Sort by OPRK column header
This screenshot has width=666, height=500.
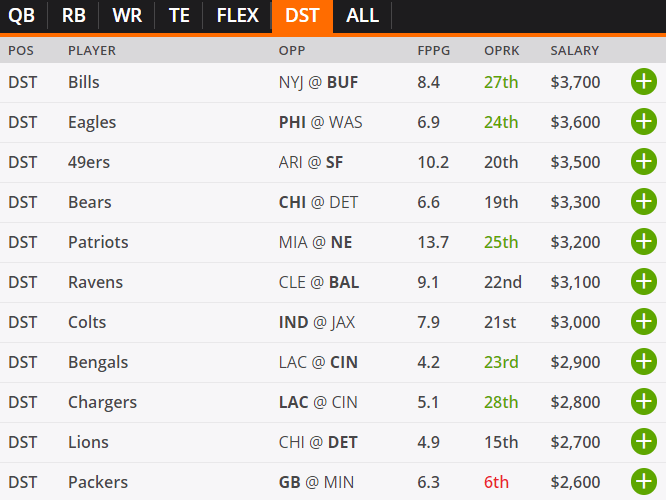(500, 50)
